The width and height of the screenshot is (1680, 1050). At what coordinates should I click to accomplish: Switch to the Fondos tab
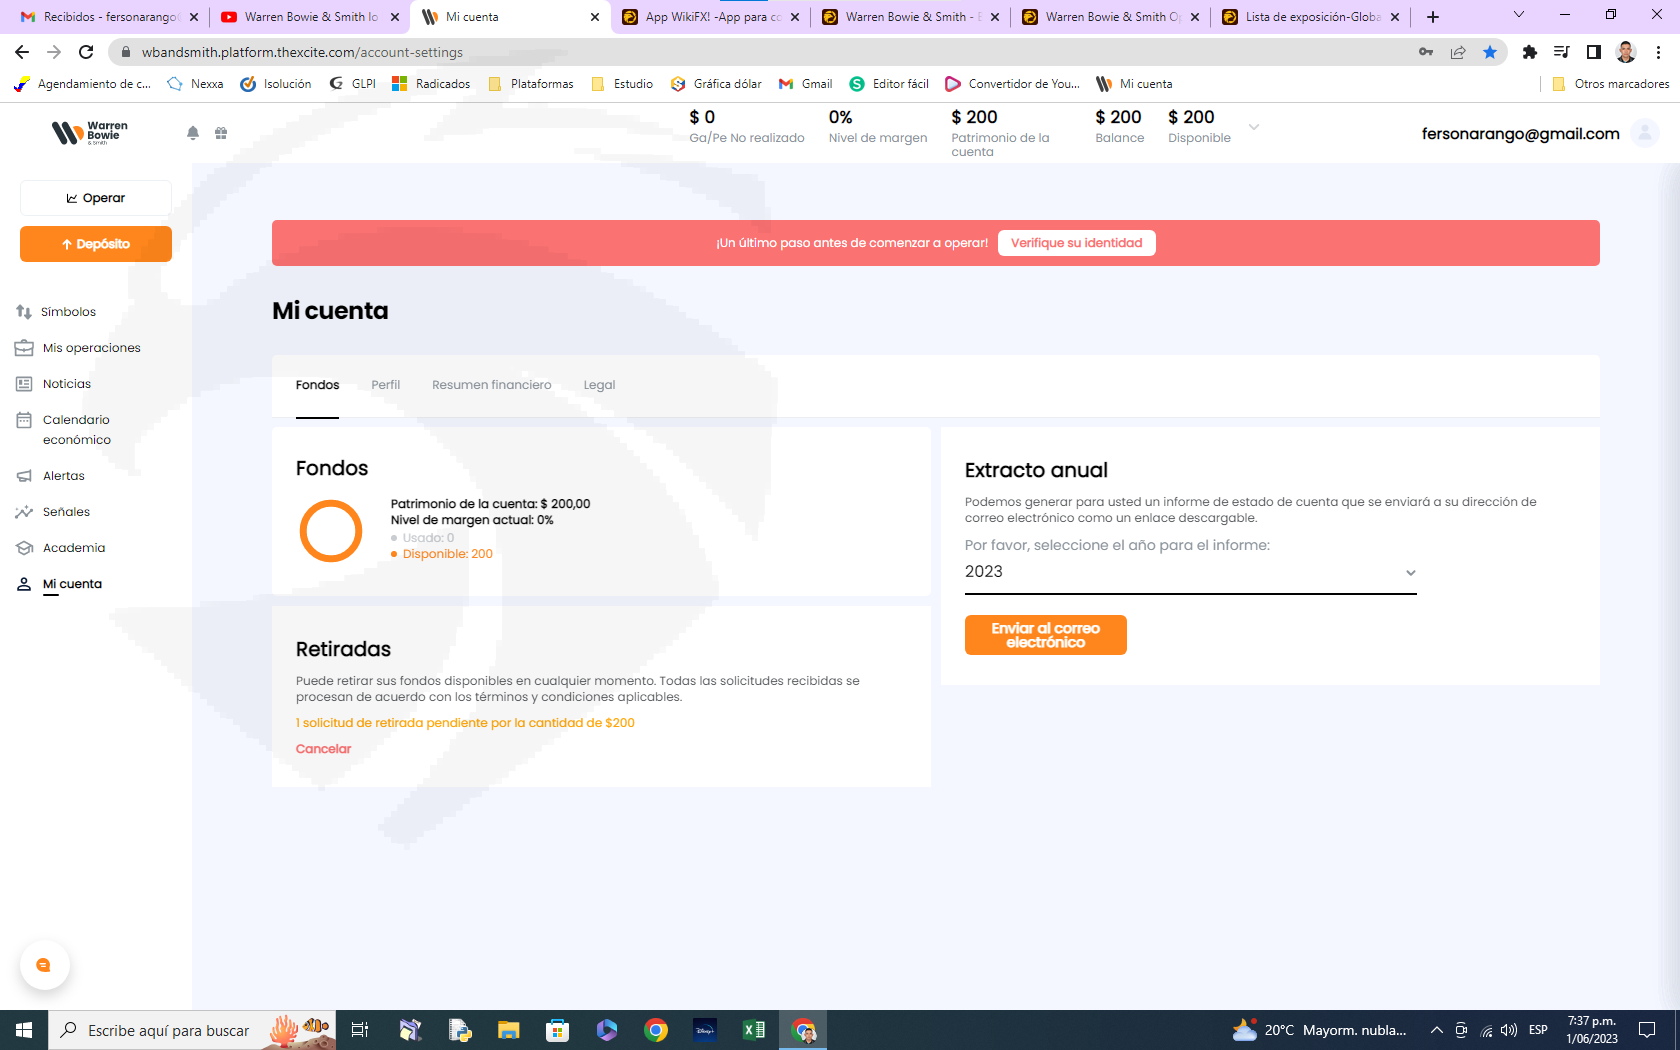pyautogui.click(x=317, y=385)
